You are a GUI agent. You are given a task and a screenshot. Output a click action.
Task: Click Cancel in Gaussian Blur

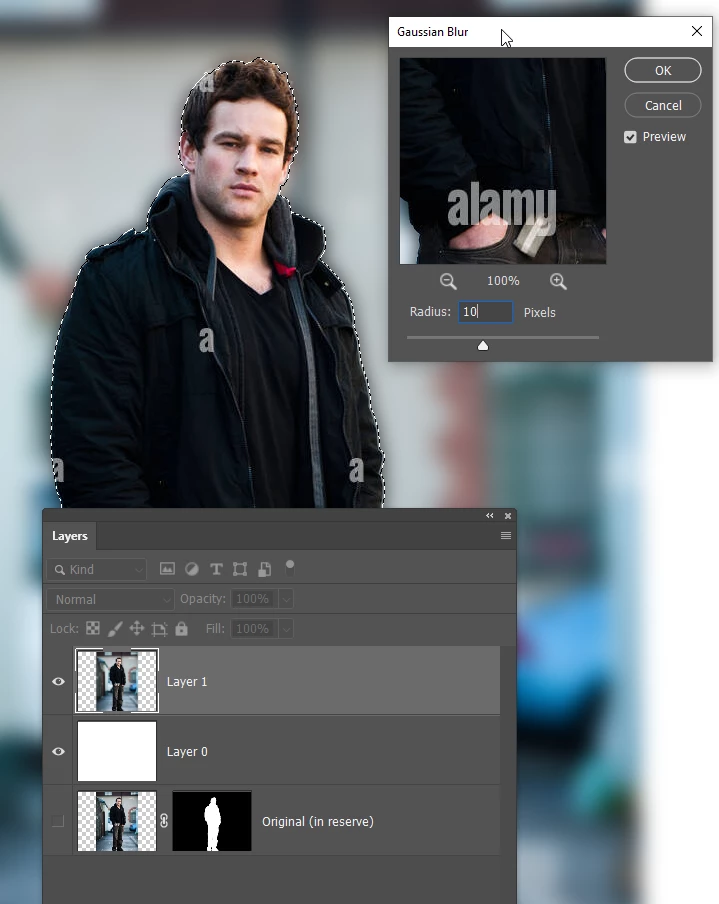click(x=662, y=106)
